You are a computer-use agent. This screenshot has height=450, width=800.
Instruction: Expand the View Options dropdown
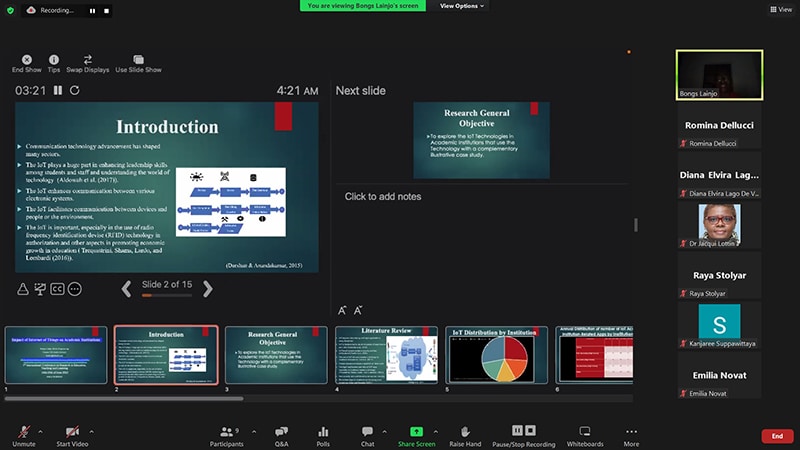pos(462,6)
